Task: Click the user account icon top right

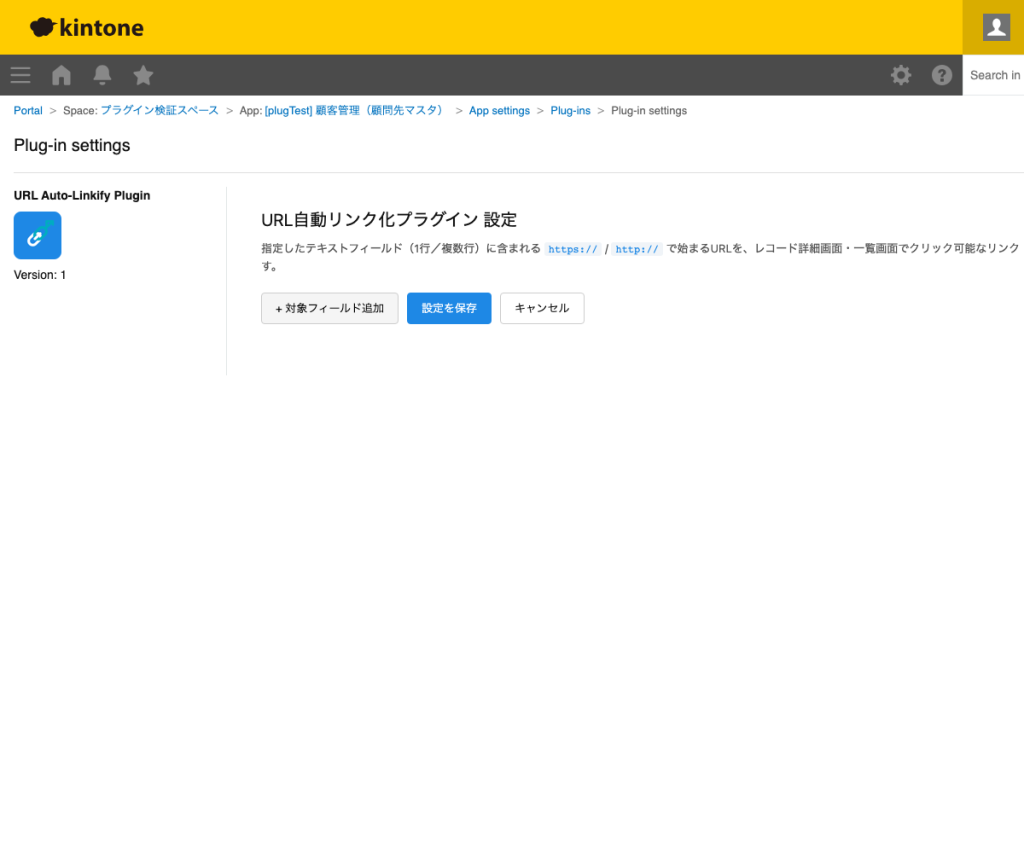Action: coord(994,27)
